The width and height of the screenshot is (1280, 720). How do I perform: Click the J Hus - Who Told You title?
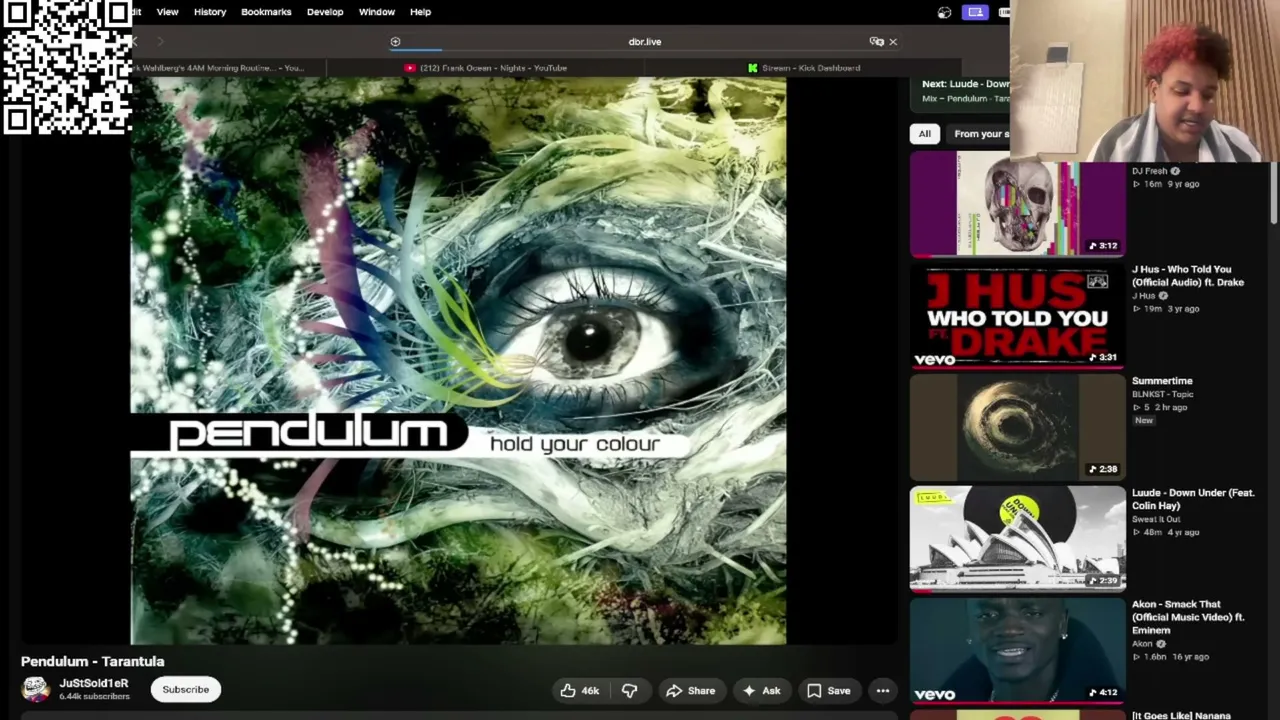(x=1188, y=276)
